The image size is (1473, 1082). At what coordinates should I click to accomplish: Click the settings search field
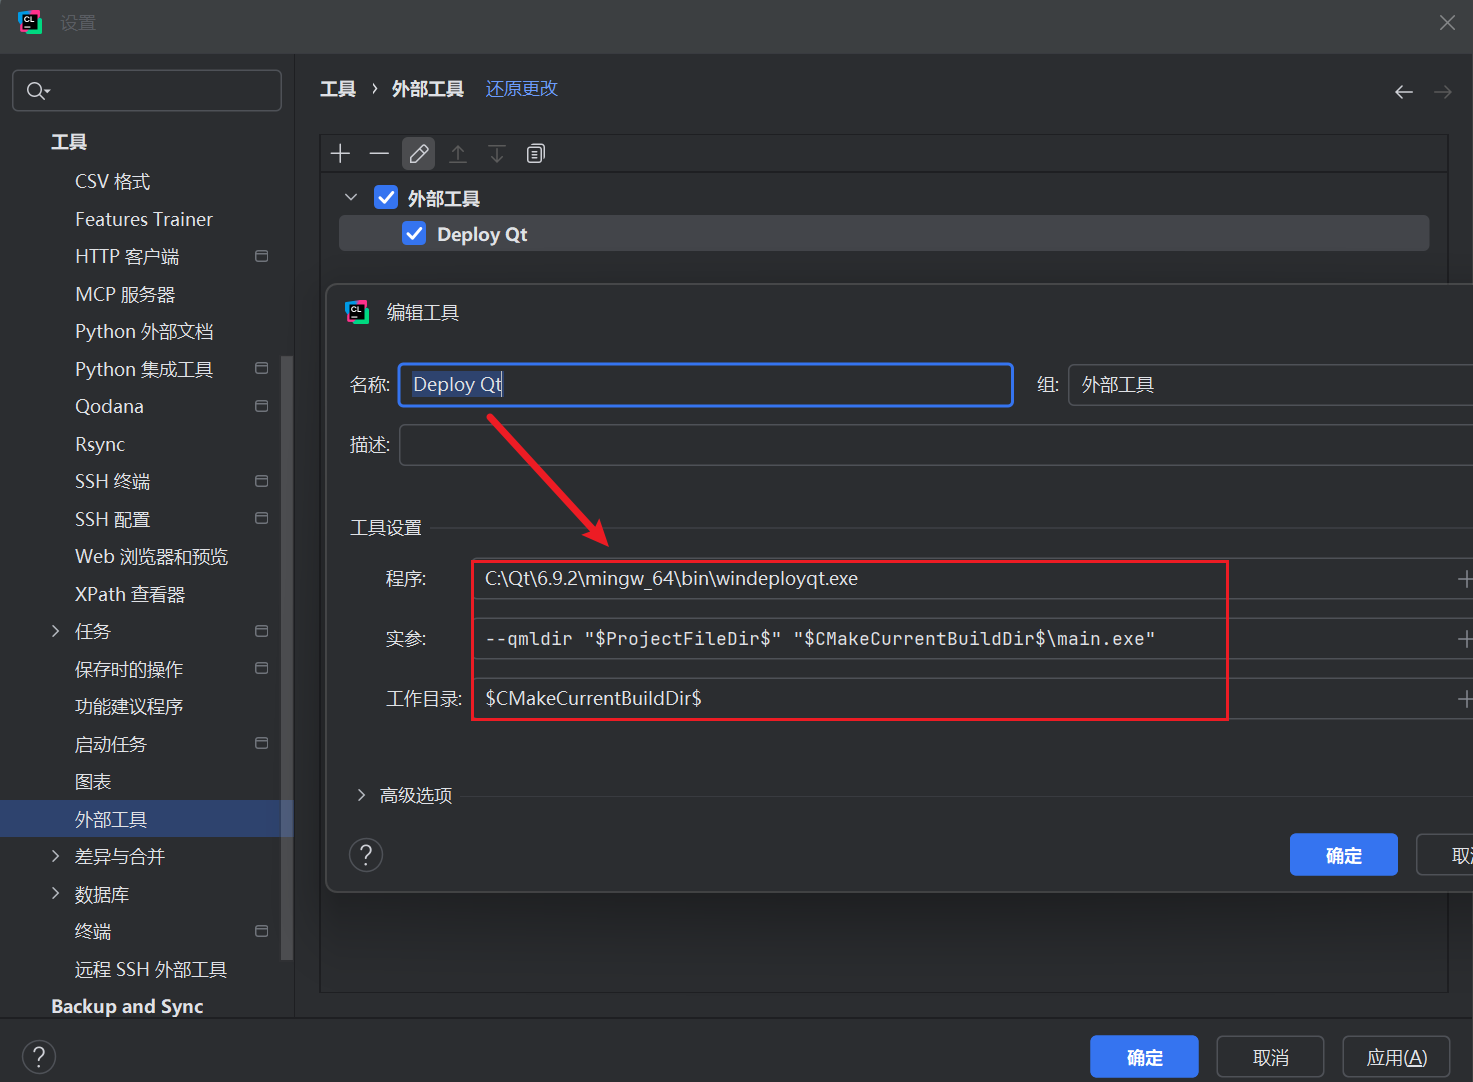(x=147, y=90)
